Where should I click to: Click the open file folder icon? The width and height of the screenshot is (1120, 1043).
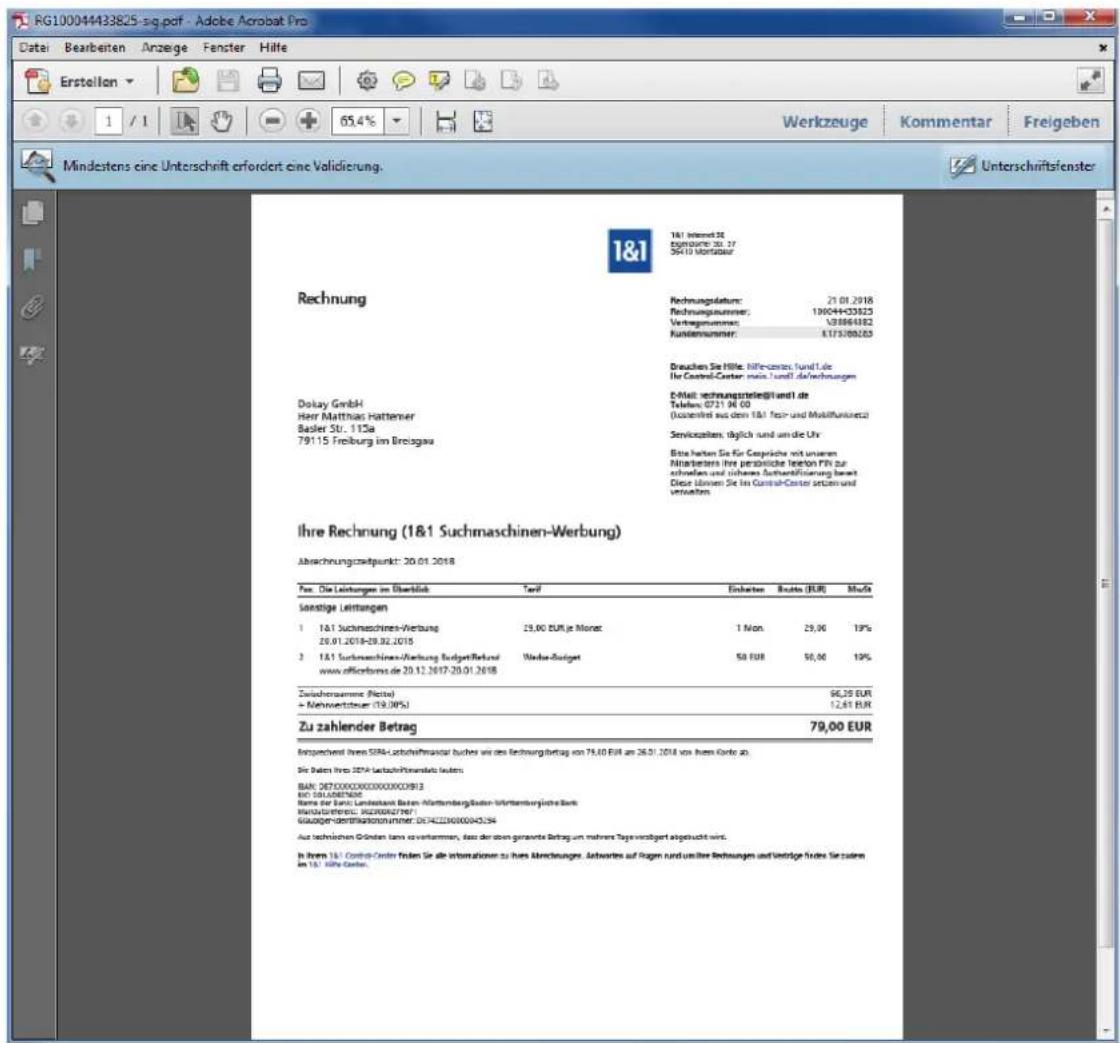186,81
